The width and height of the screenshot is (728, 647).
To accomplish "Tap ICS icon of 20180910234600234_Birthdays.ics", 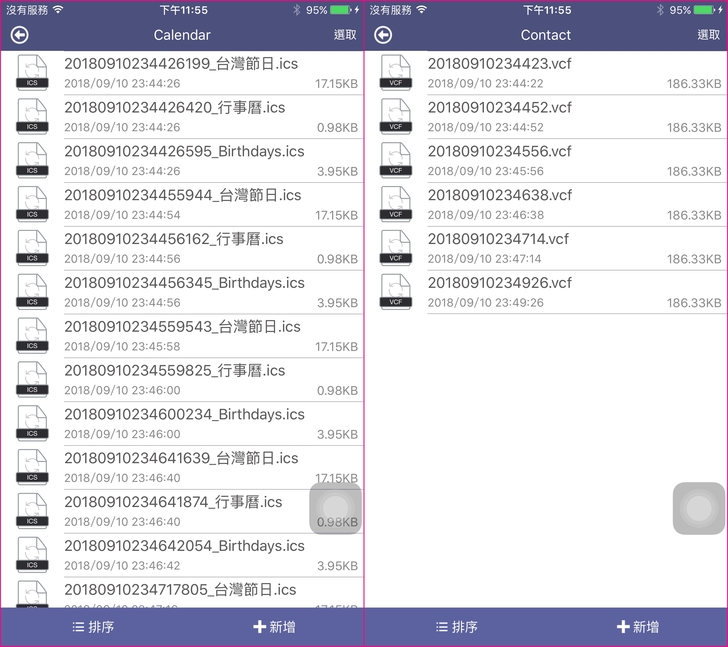I will point(32,423).
